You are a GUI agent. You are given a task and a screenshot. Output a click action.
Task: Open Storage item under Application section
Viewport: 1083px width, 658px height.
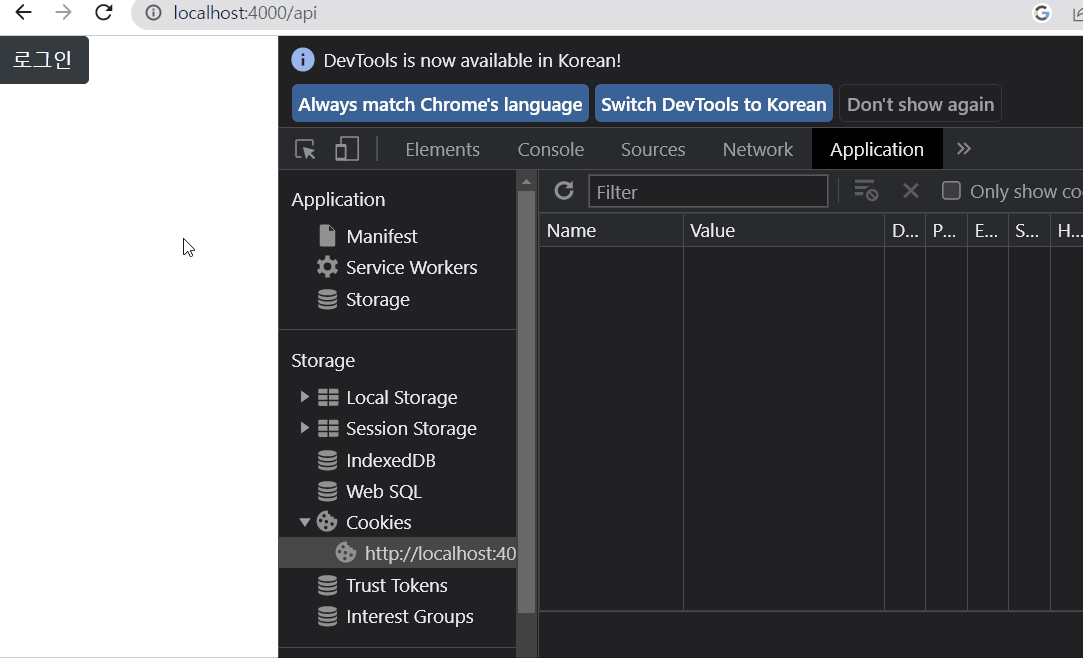(378, 299)
